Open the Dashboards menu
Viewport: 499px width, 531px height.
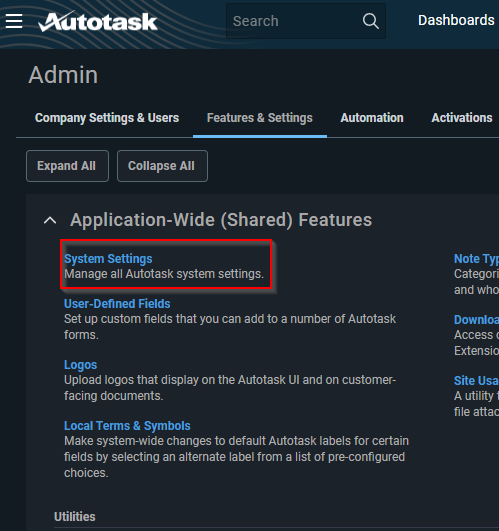456,20
